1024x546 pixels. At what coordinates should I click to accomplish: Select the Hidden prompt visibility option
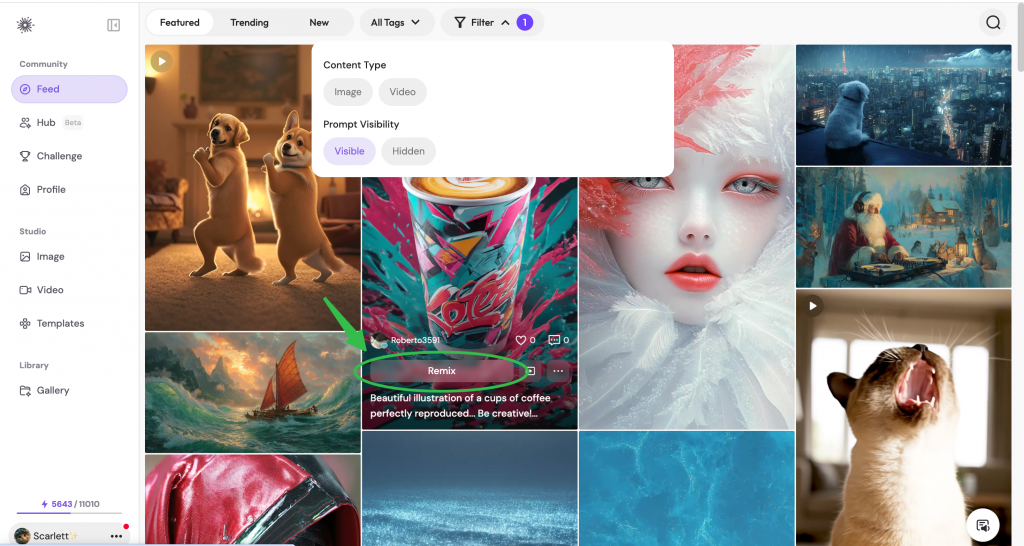click(408, 151)
